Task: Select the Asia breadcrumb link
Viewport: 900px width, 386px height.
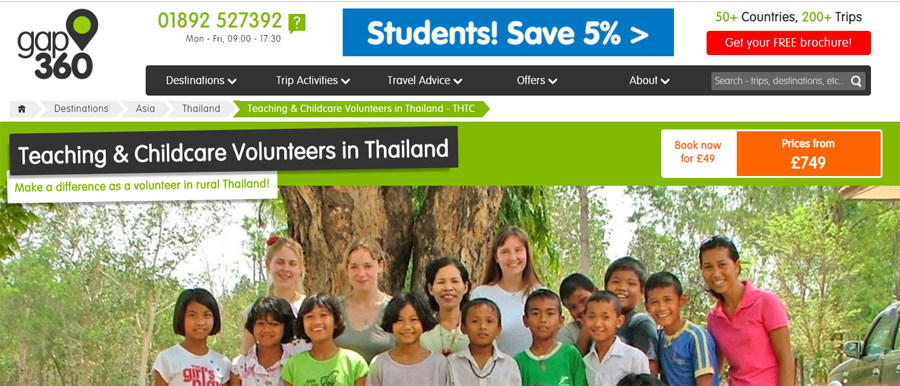Action: pos(145,109)
